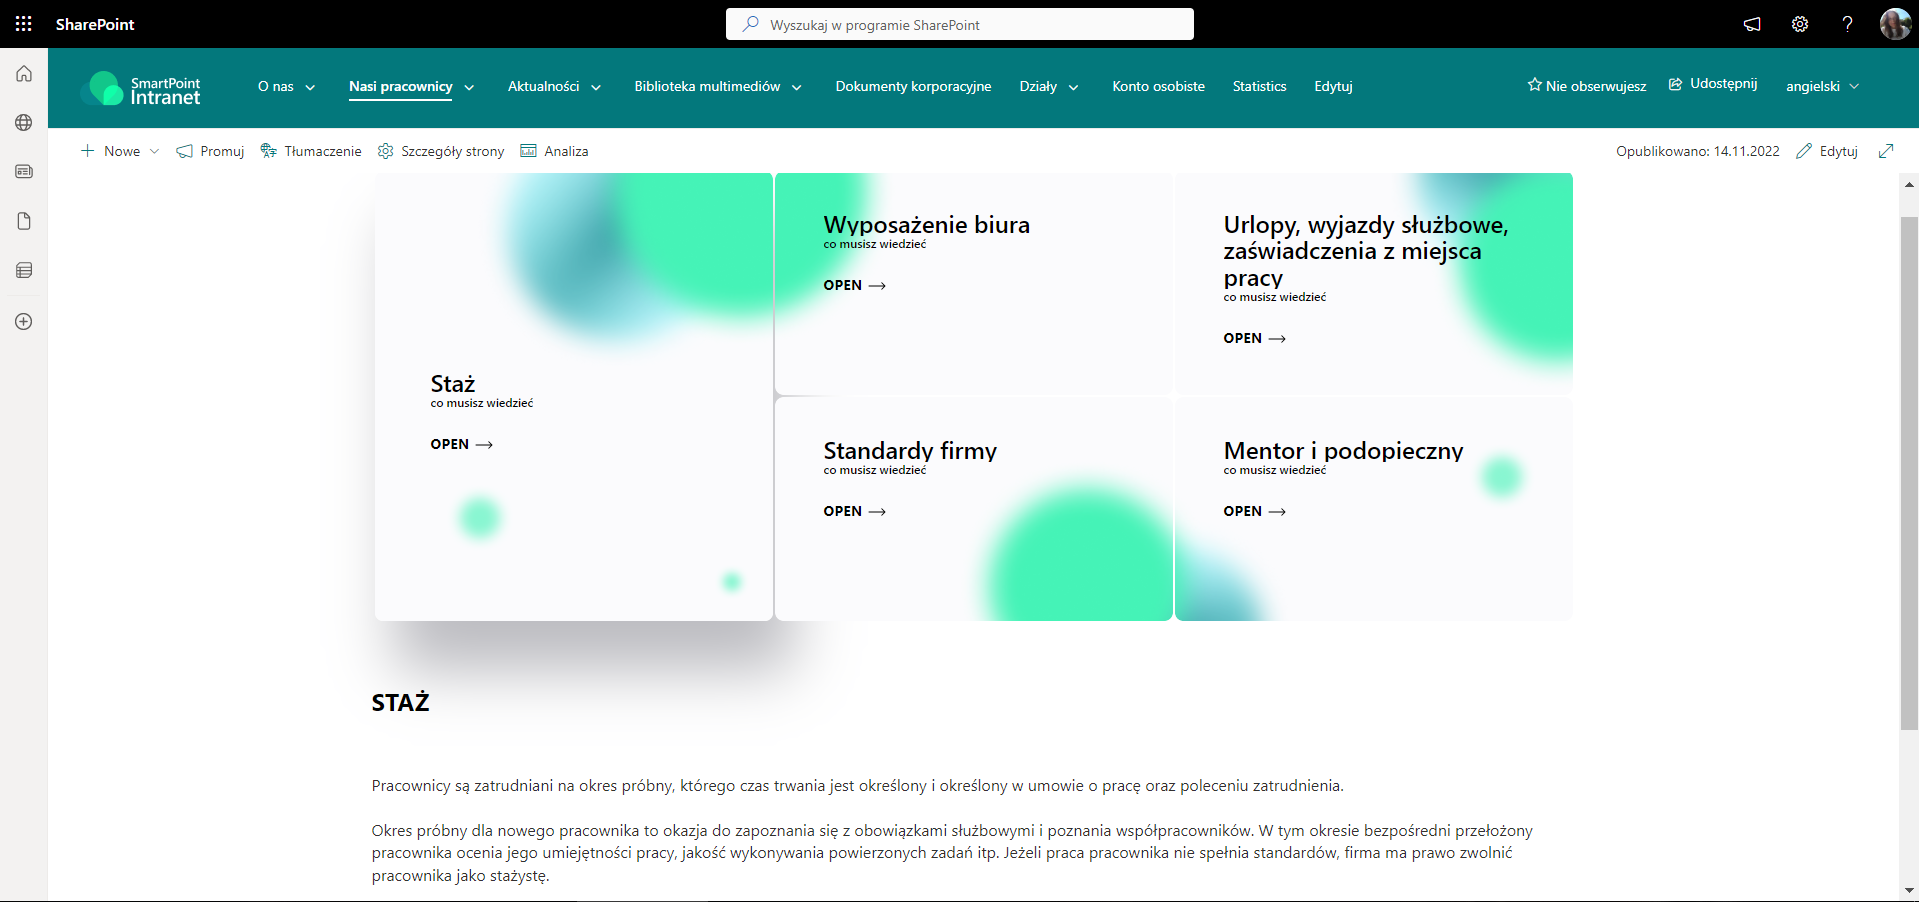This screenshot has width=1919, height=902.
Task: Click the SharePoint search box
Action: 960,25
